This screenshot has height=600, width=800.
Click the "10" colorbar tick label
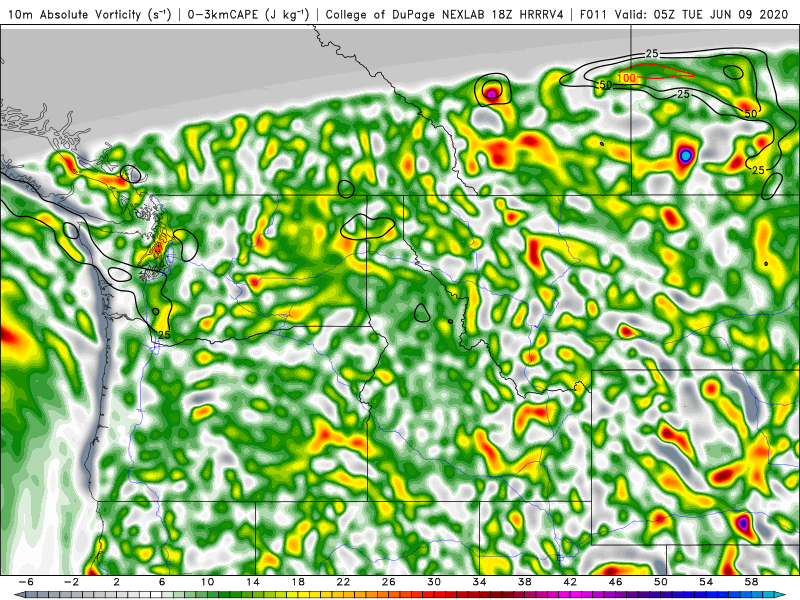(x=207, y=582)
